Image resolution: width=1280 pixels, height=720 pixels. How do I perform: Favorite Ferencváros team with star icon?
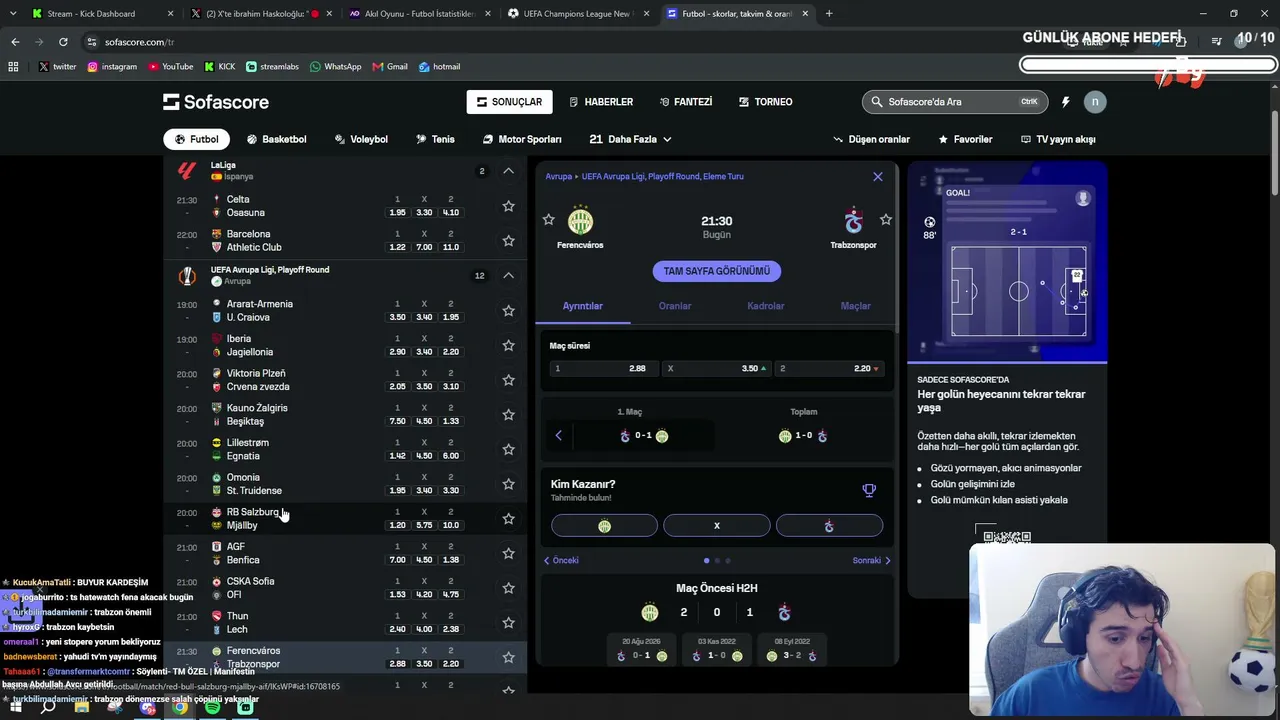(x=548, y=220)
